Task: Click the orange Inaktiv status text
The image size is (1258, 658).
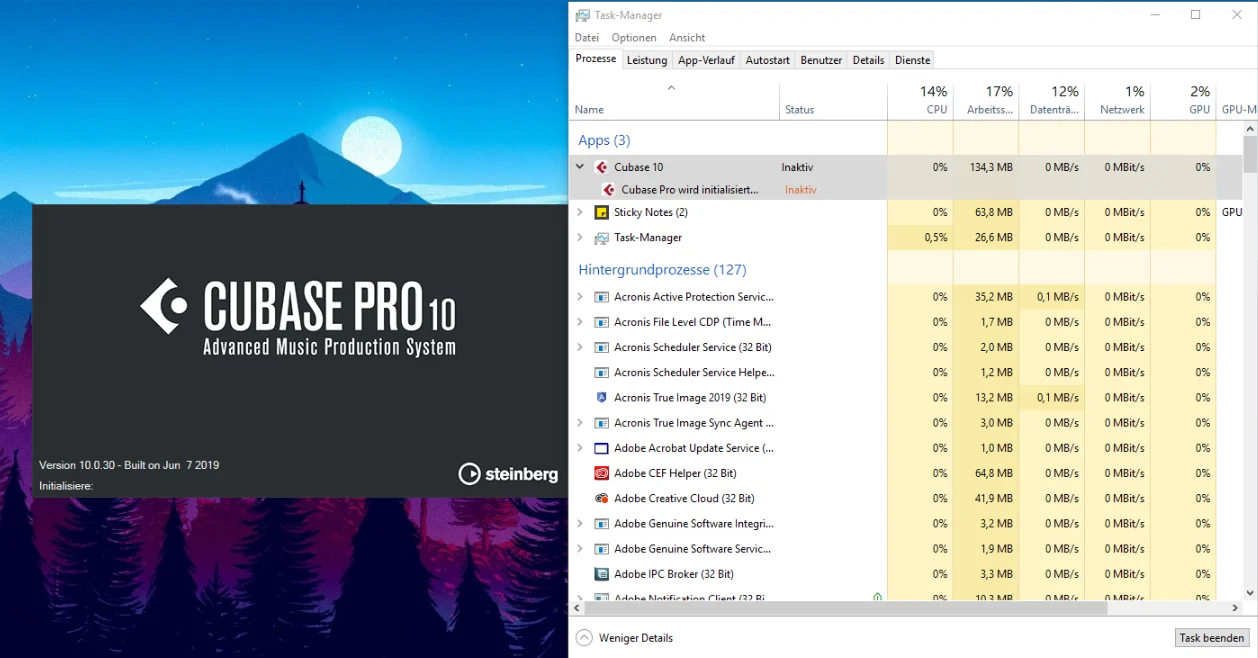Action: click(x=801, y=190)
